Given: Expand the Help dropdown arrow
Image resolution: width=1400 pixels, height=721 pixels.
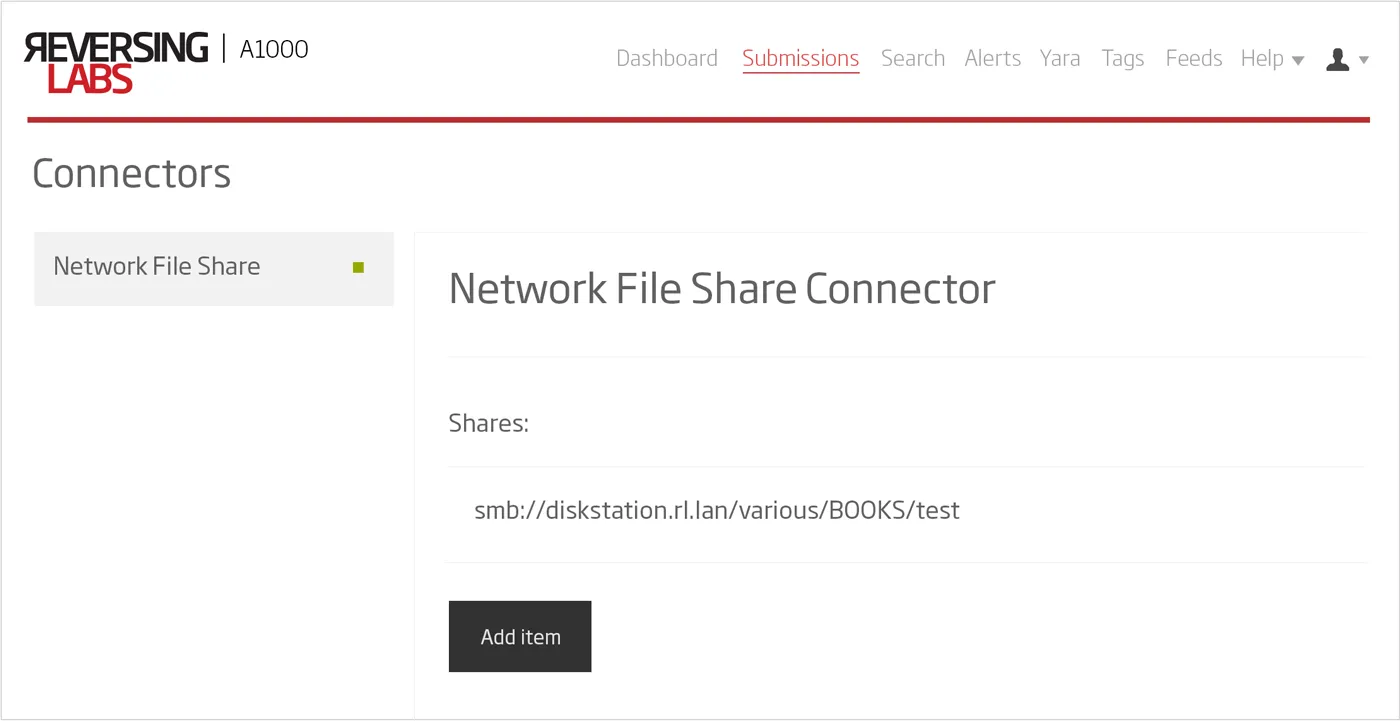Looking at the screenshot, I should click(x=1298, y=60).
